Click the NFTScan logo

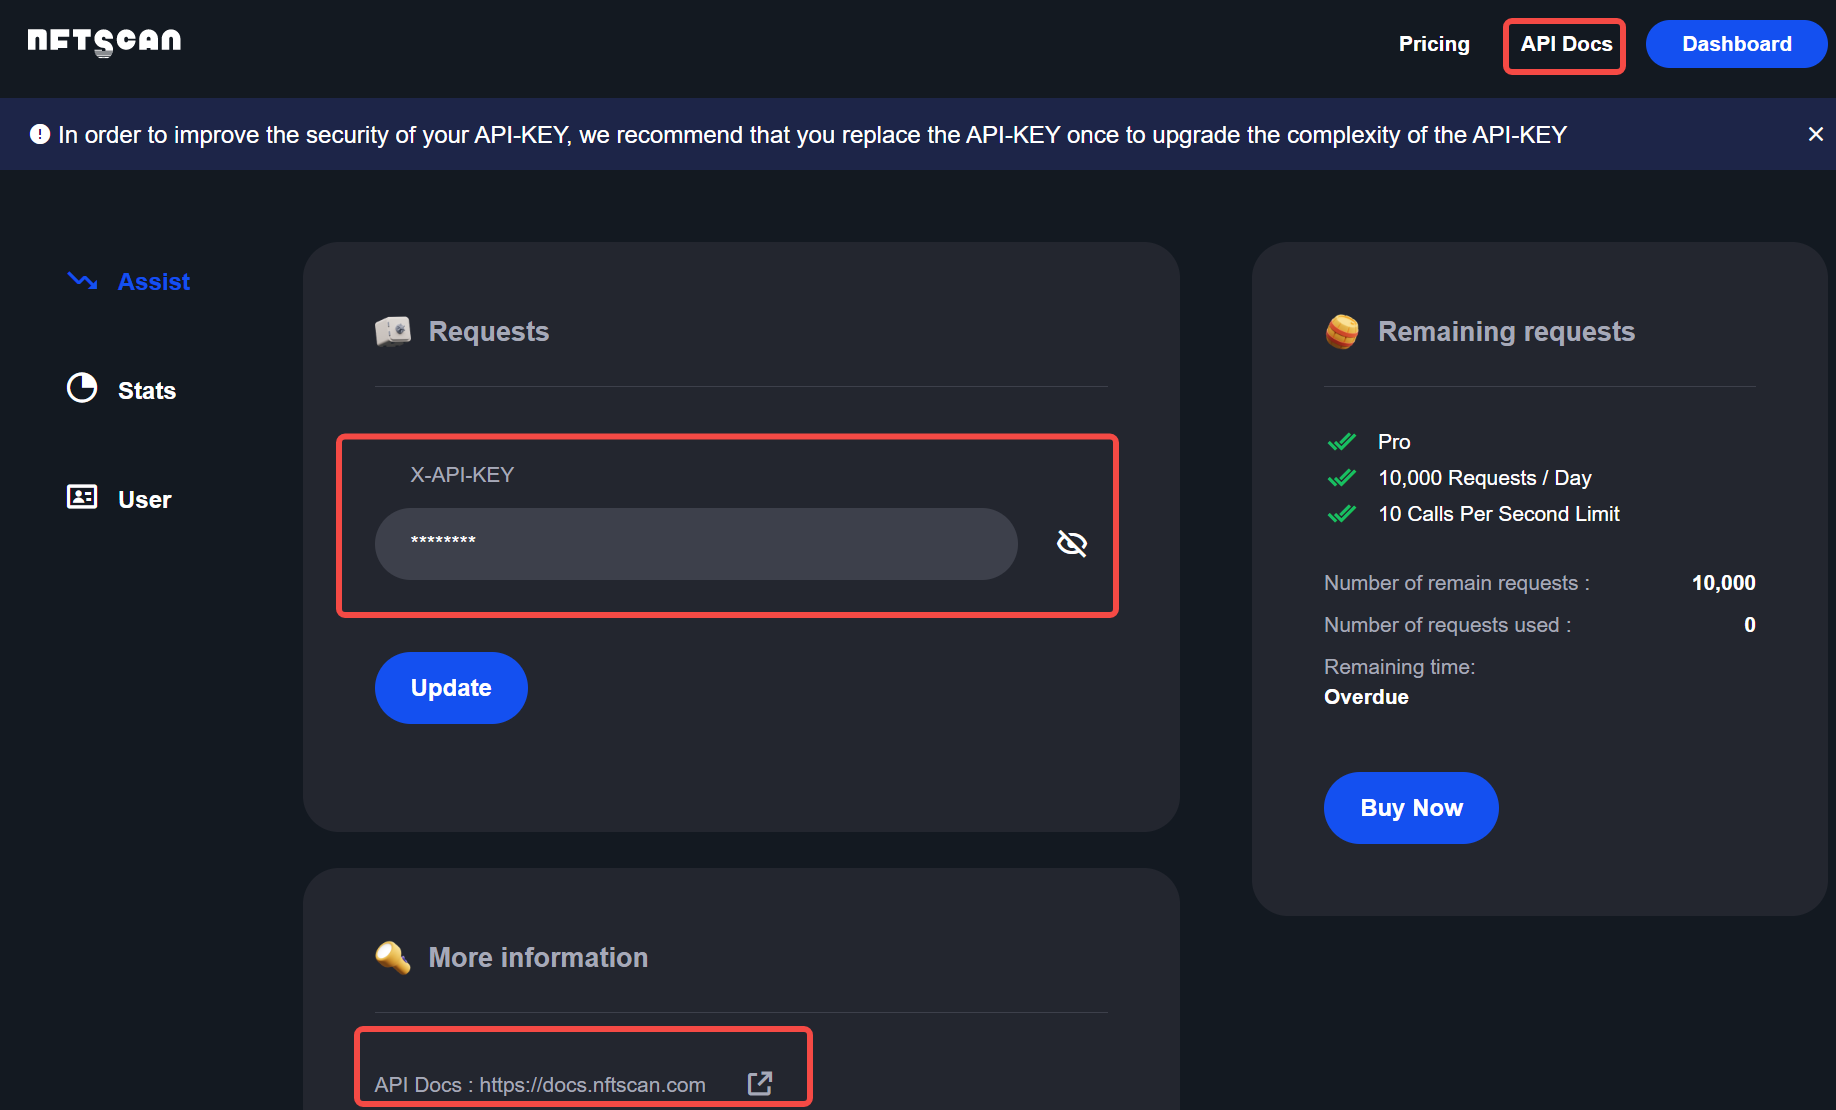[104, 42]
